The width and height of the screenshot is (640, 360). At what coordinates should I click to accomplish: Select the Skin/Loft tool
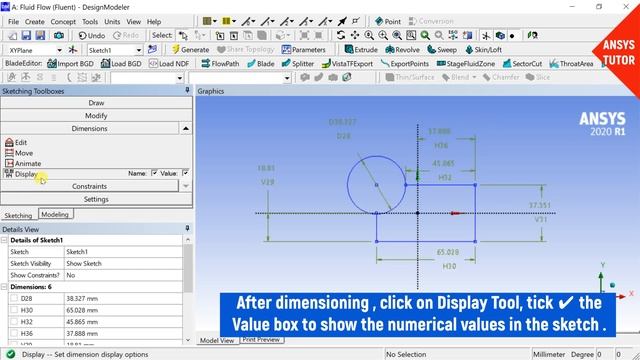click(483, 49)
